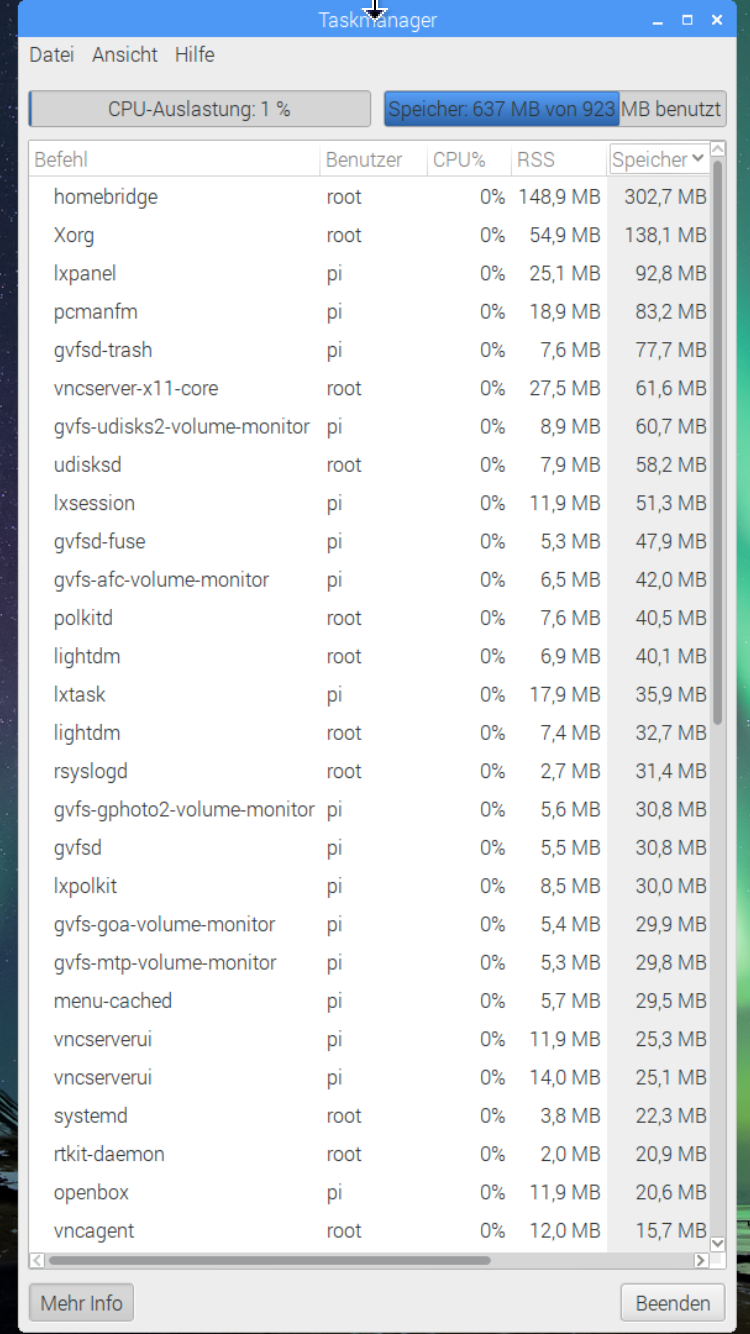Open the Datei menu
Viewport: 750px width, 1334px height.
point(51,55)
